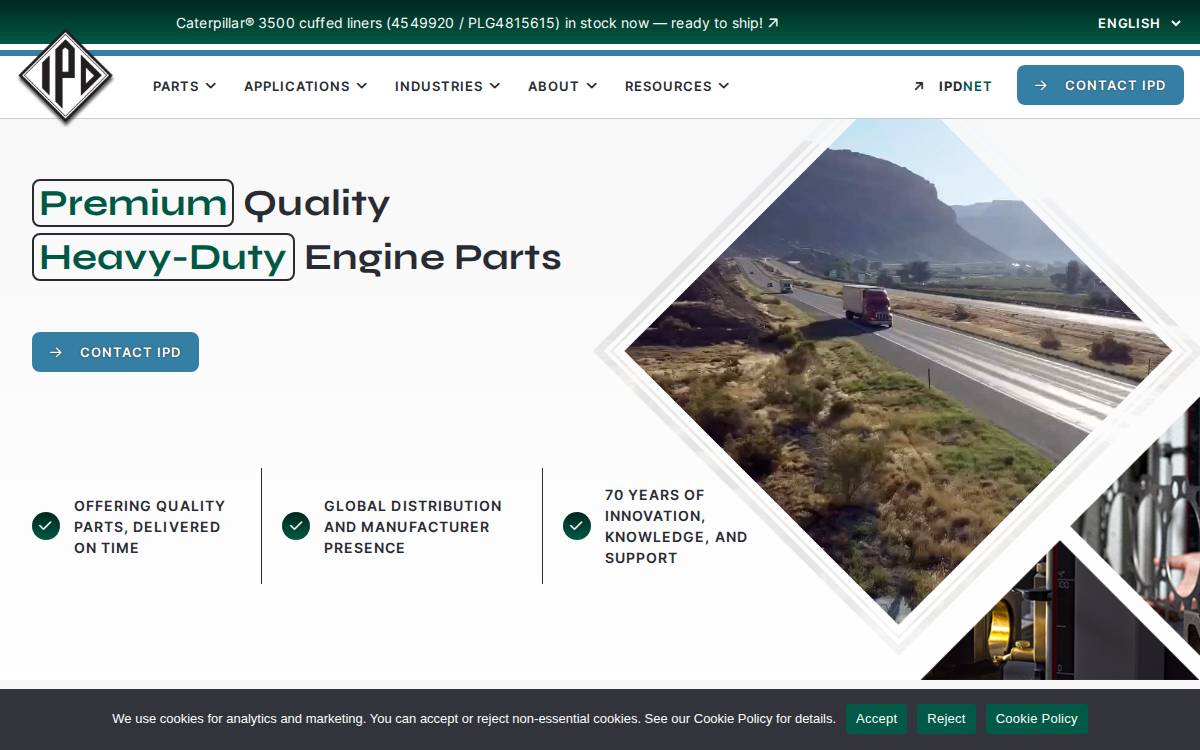Click the 'Engine Parts' heading text

[x=433, y=257]
